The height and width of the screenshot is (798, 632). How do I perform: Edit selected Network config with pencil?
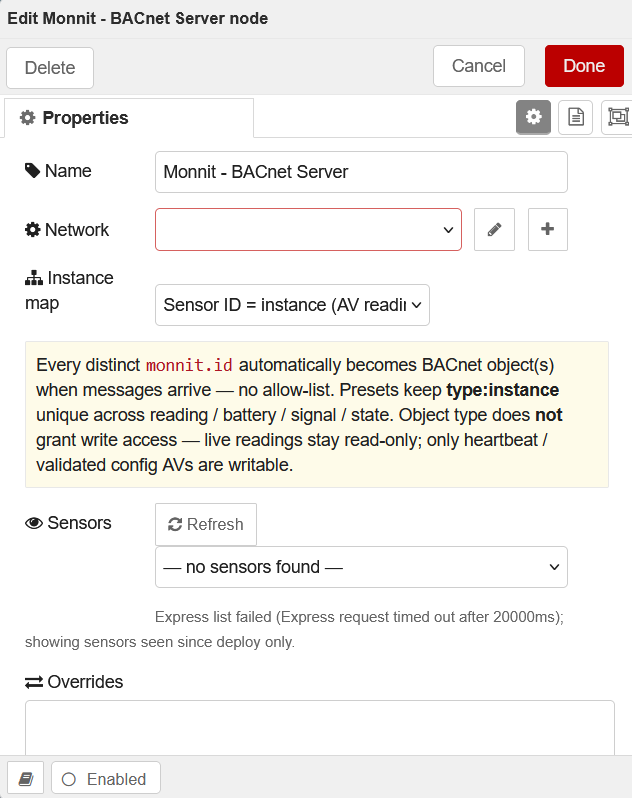[494, 230]
